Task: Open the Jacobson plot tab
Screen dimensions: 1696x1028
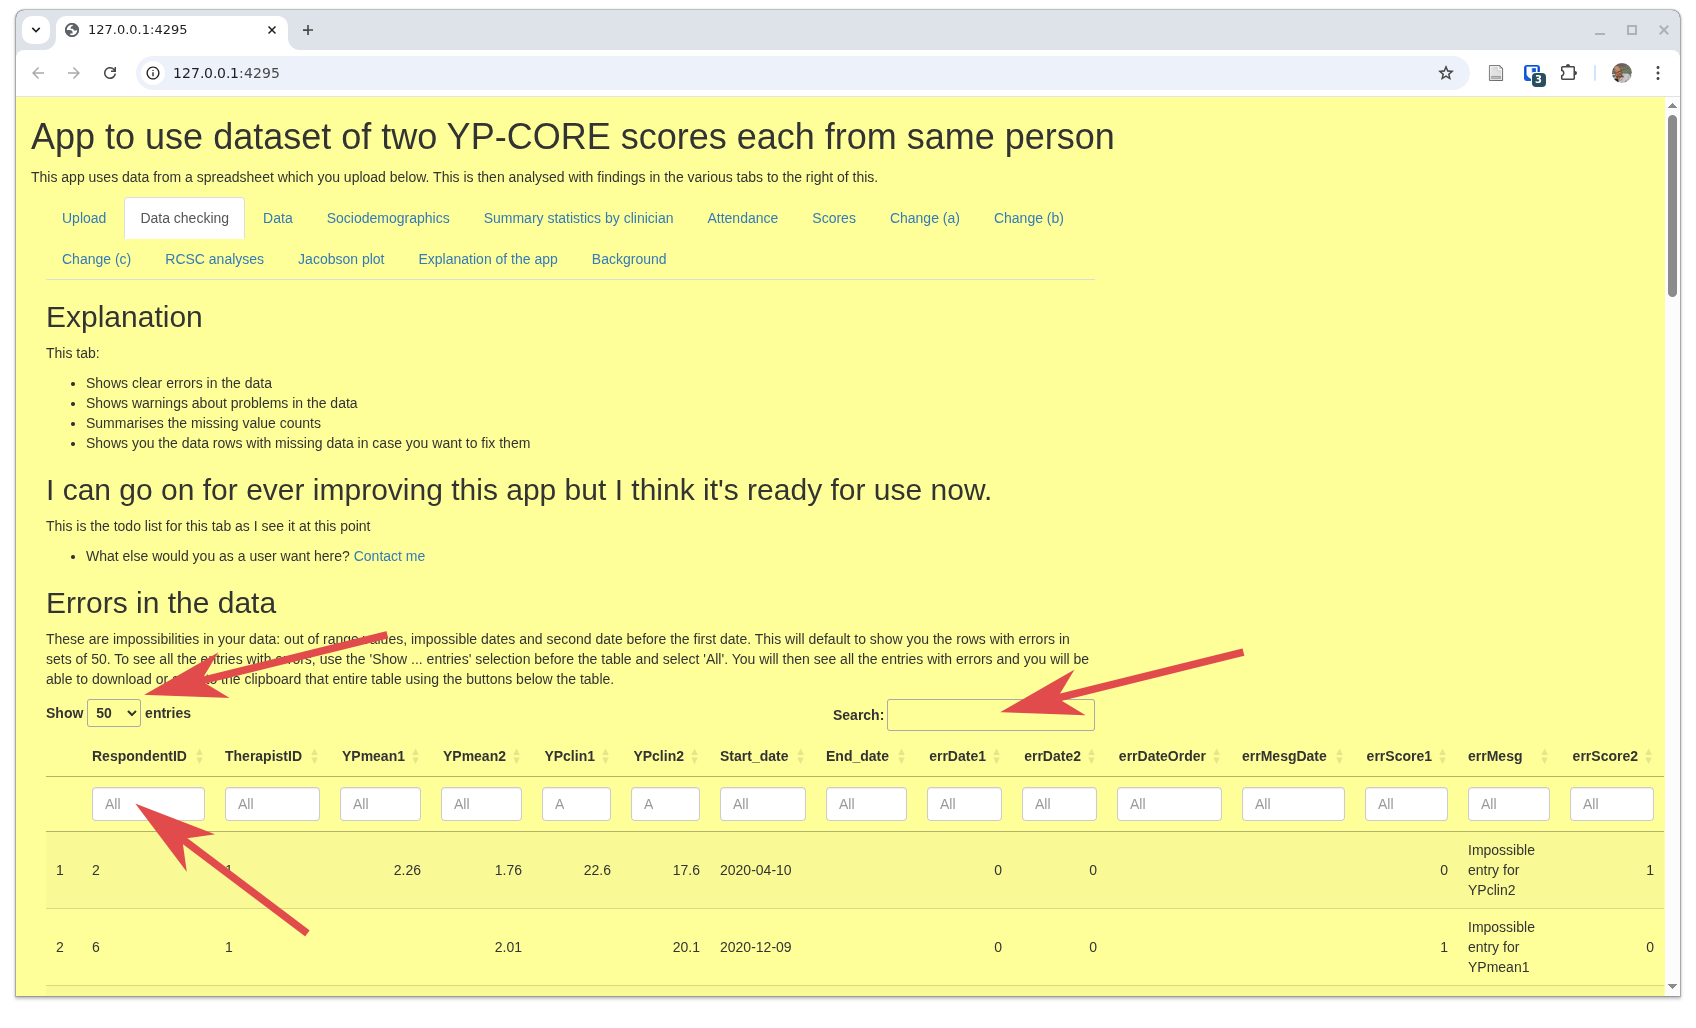Action: pos(340,259)
